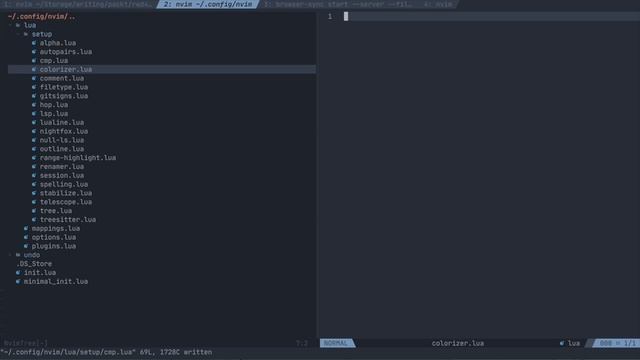The width and height of the screenshot is (640, 360).
Task: Click the Lua icon beside init.lua
Action: [x=18, y=273]
